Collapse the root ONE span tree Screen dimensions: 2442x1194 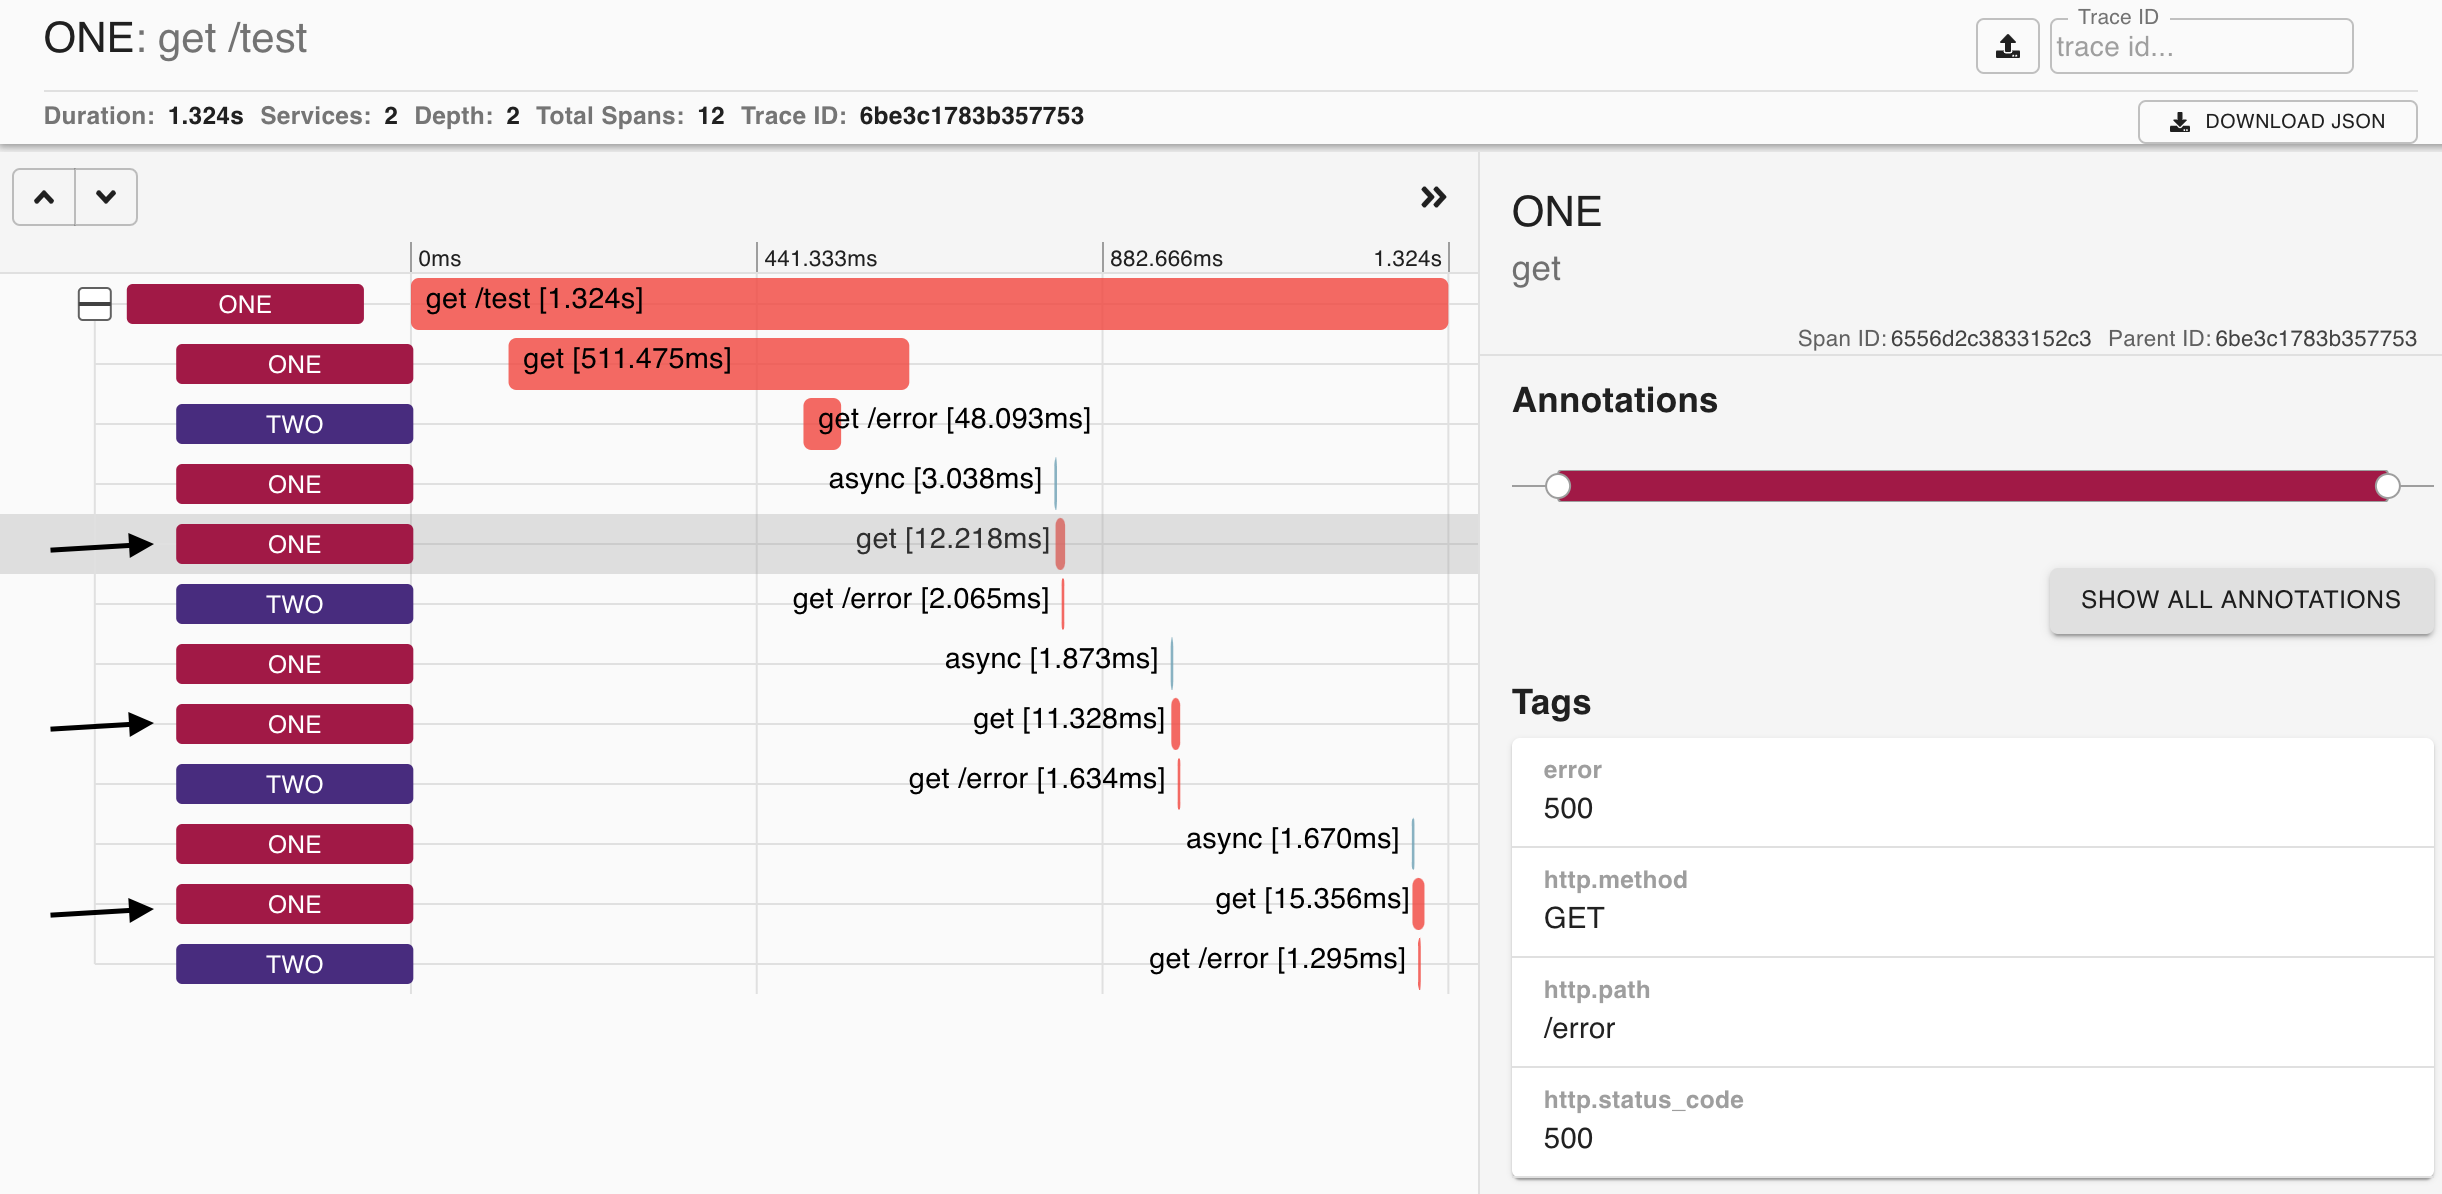pyautogui.click(x=95, y=304)
